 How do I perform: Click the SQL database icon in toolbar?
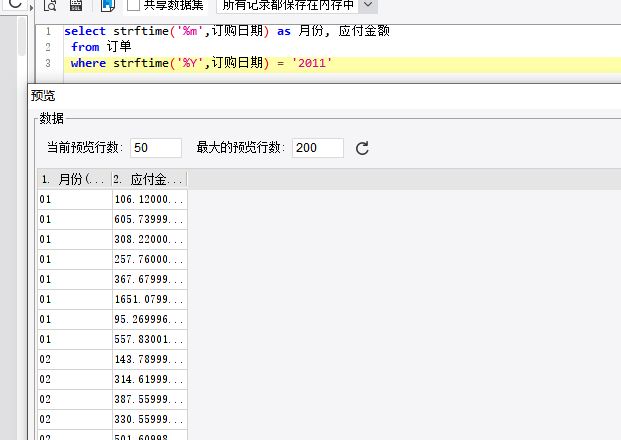coord(76,5)
